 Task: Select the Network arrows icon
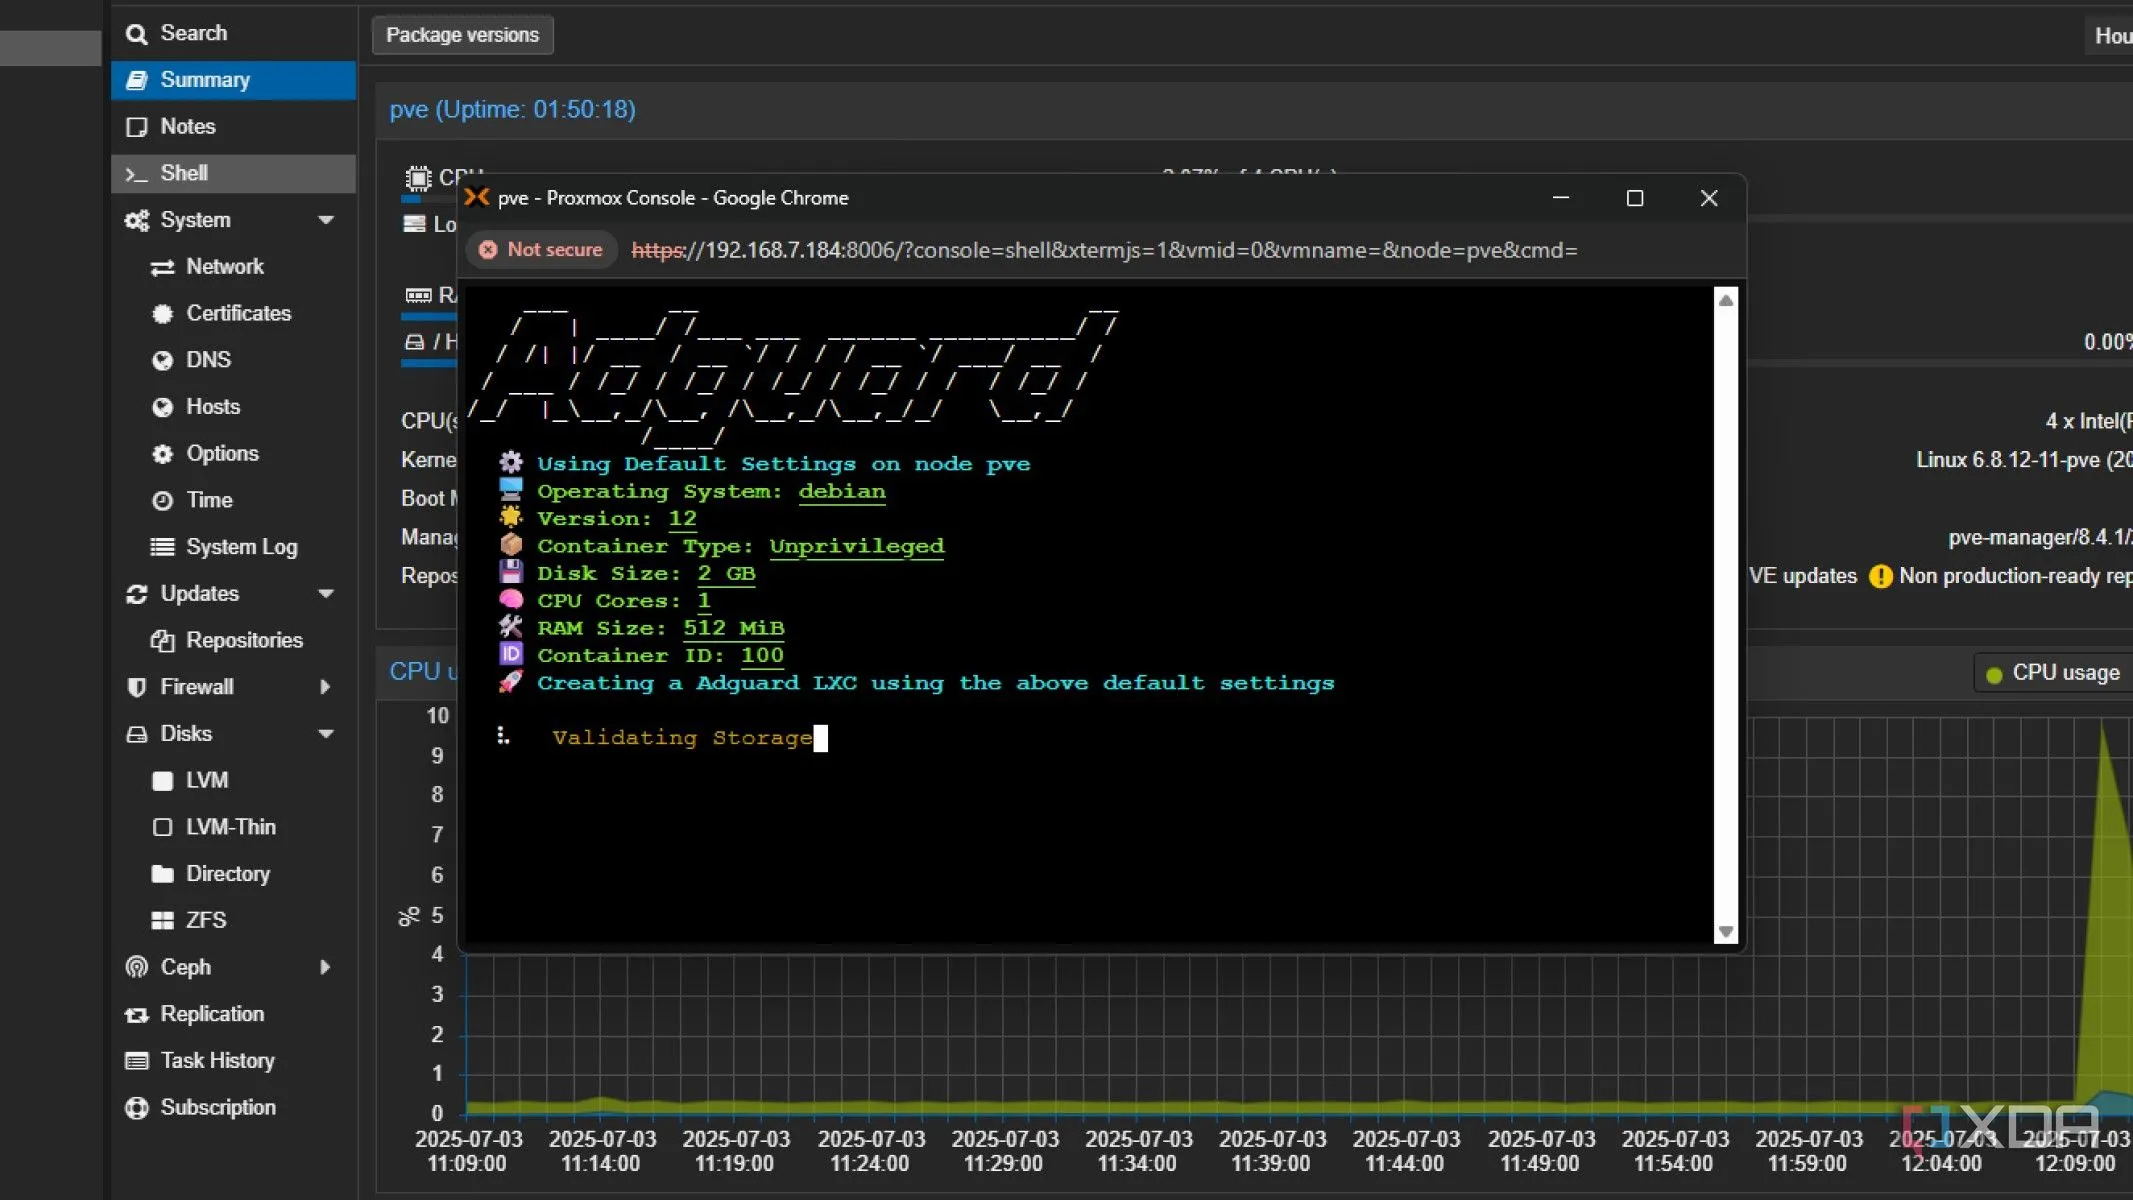[x=162, y=267]
